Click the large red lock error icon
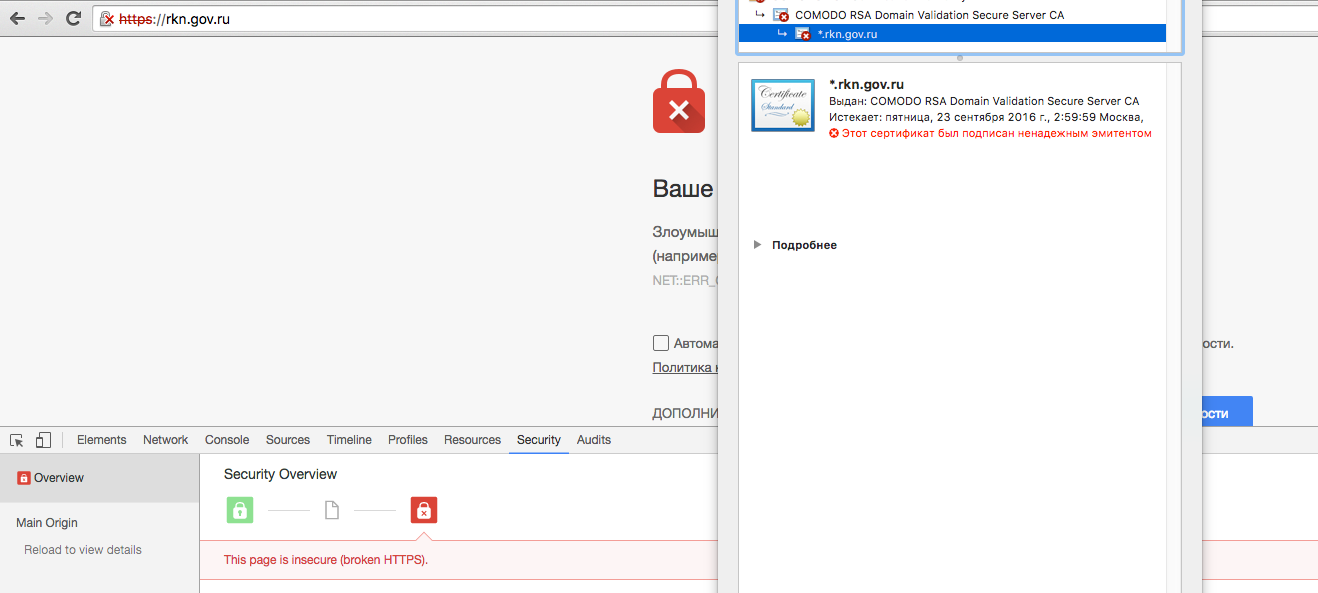The image size is (1318, 593). click(679, 101)
